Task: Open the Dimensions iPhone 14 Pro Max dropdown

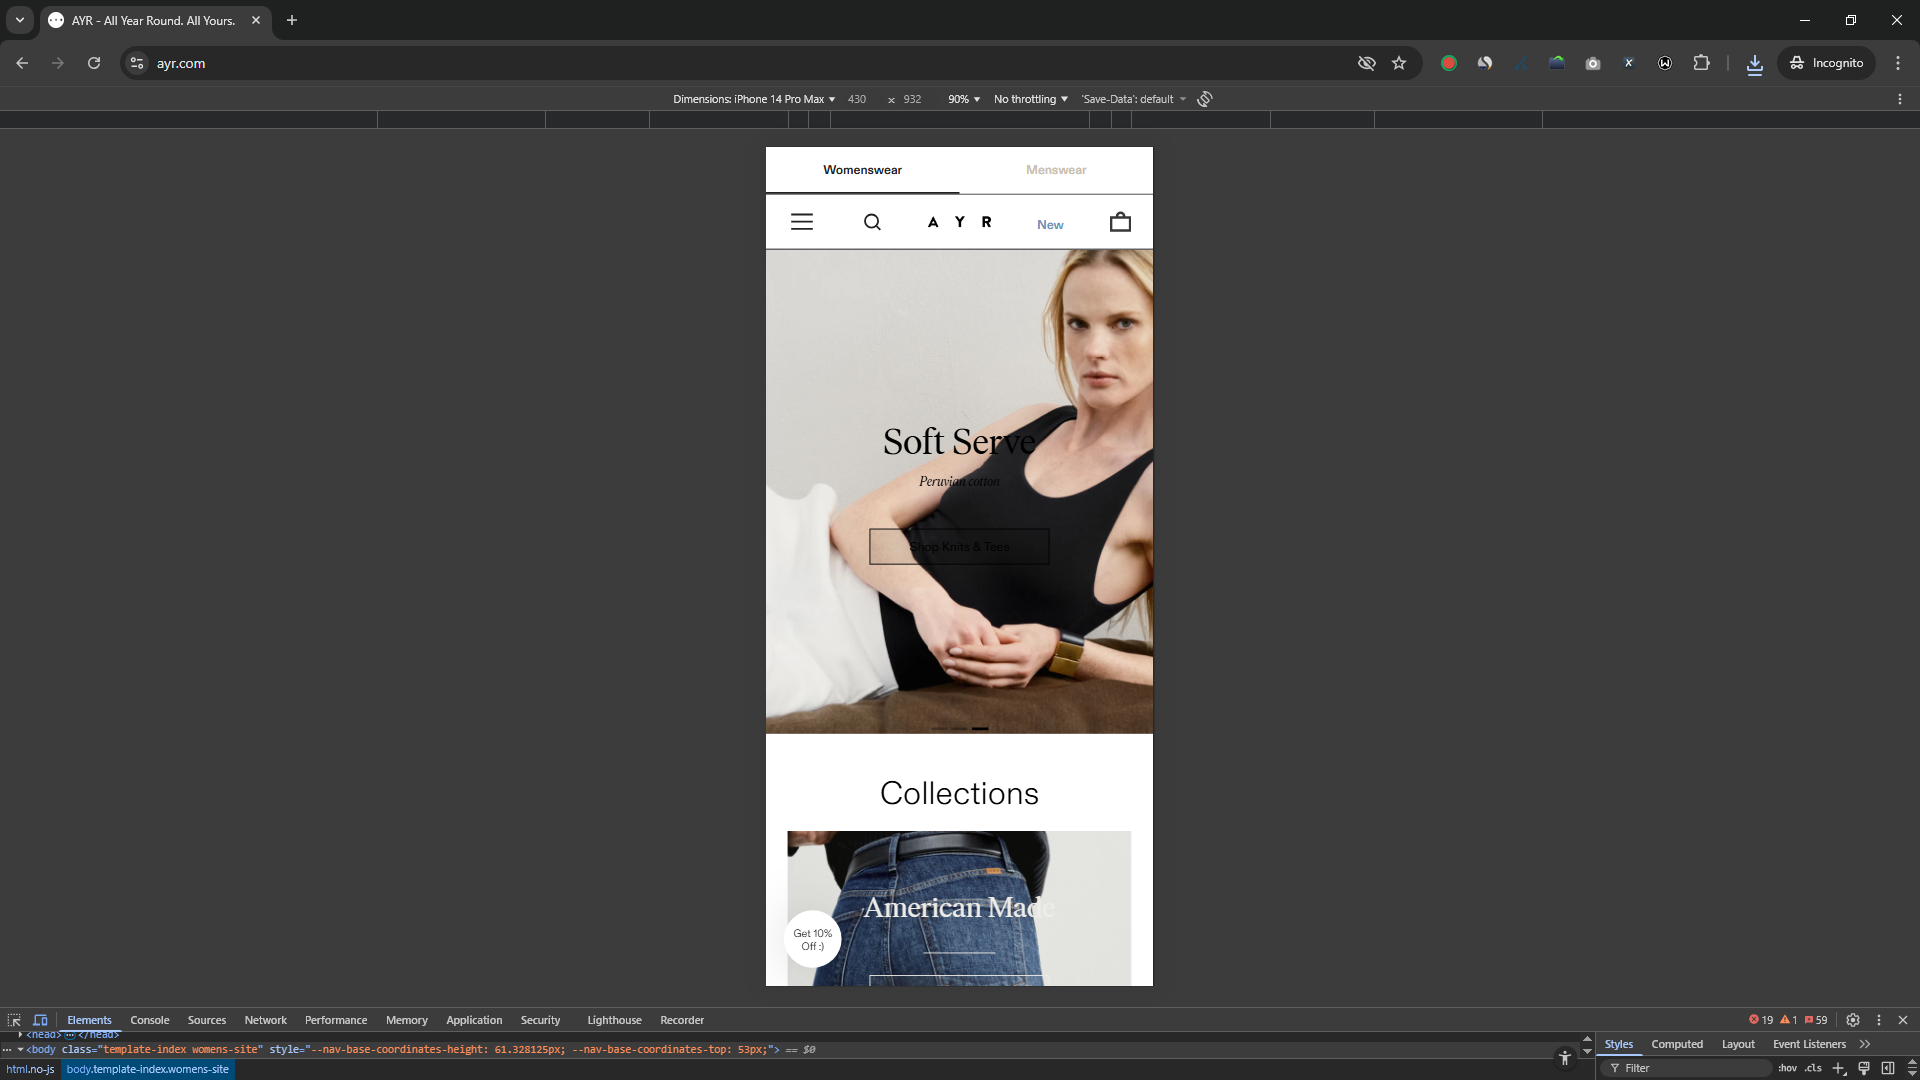Action: coord(754,99)
